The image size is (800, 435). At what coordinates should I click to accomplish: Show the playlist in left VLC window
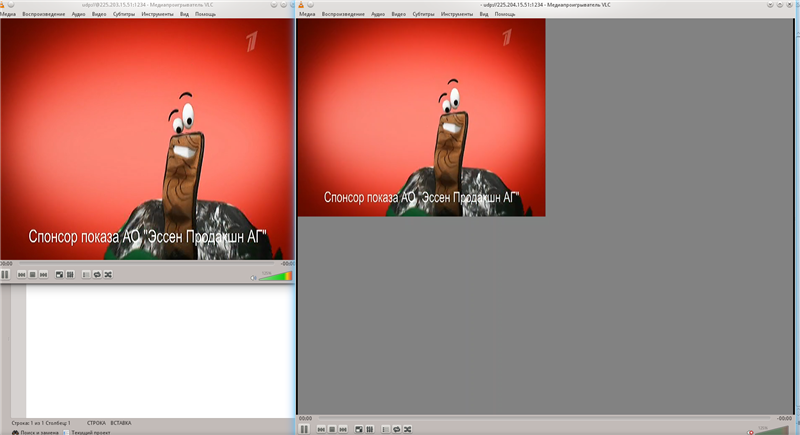tap(86, 275)
